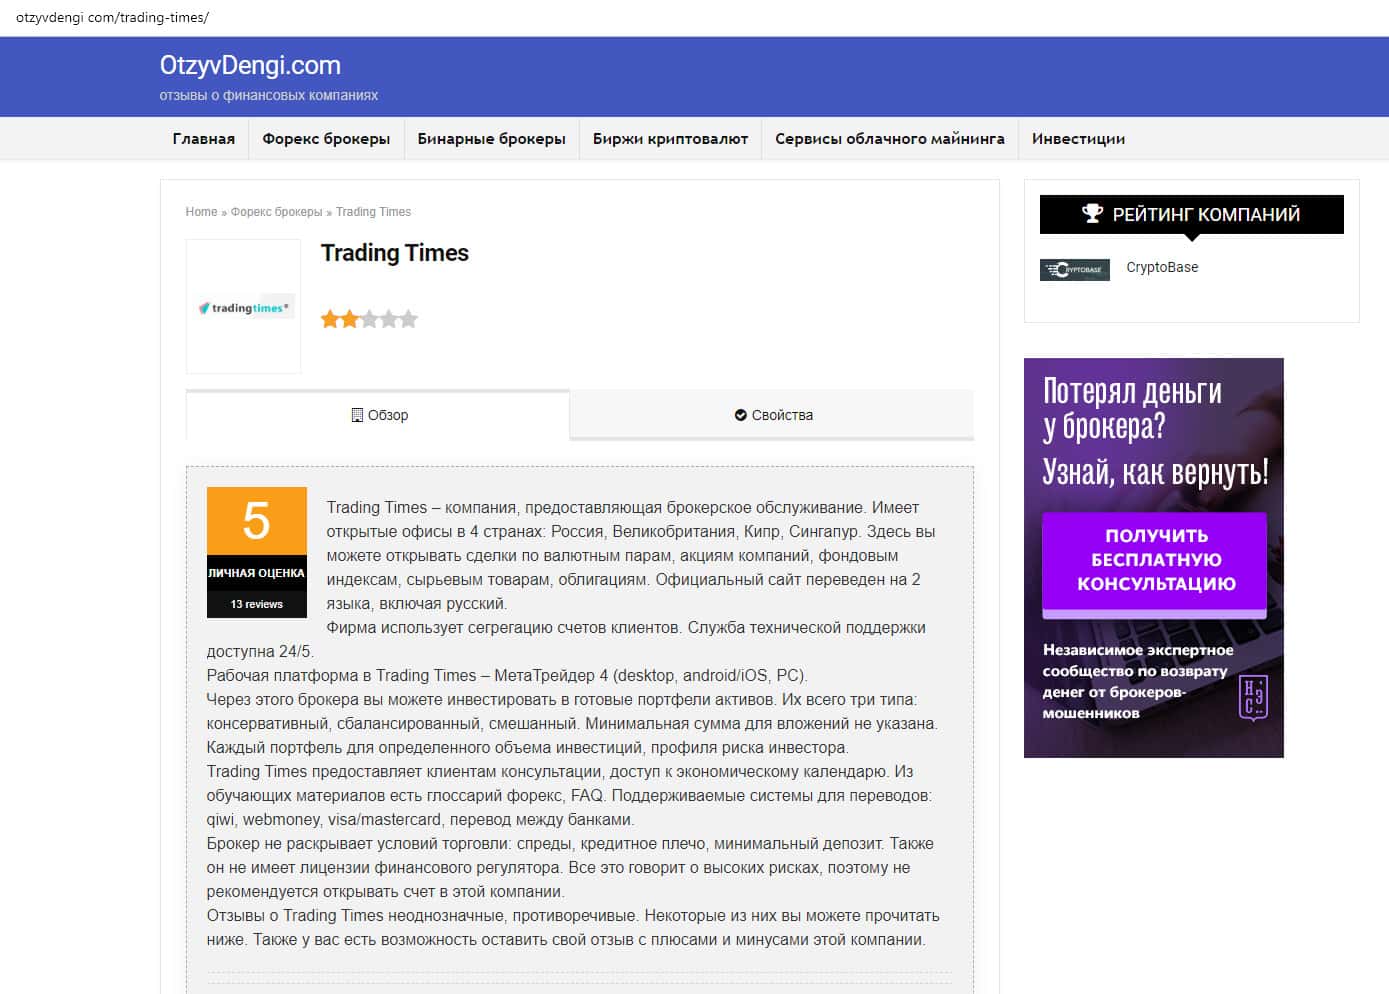The width and height of the screenshot is (1389, 994).
Task: Open the Бинарные брокеры menu item
Action: point(492,139)
